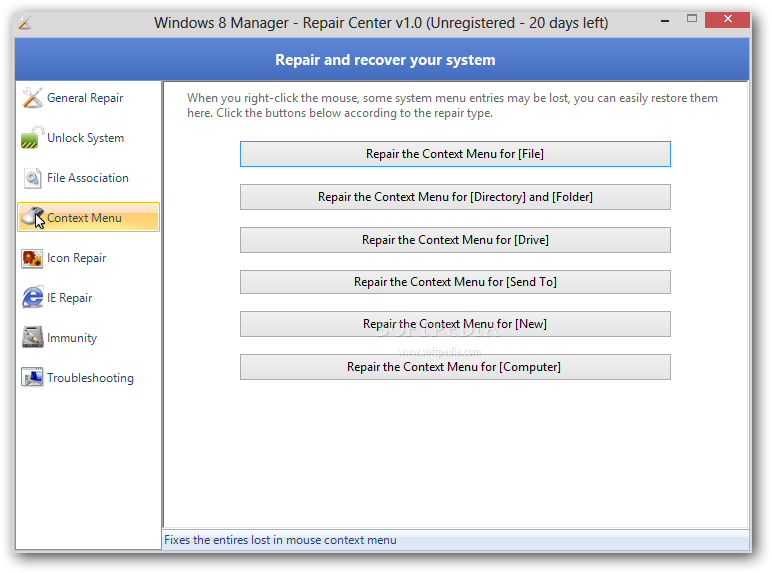772x573 pixels.
Task: Repair the Context Menu for Drive
Action: 455,240
